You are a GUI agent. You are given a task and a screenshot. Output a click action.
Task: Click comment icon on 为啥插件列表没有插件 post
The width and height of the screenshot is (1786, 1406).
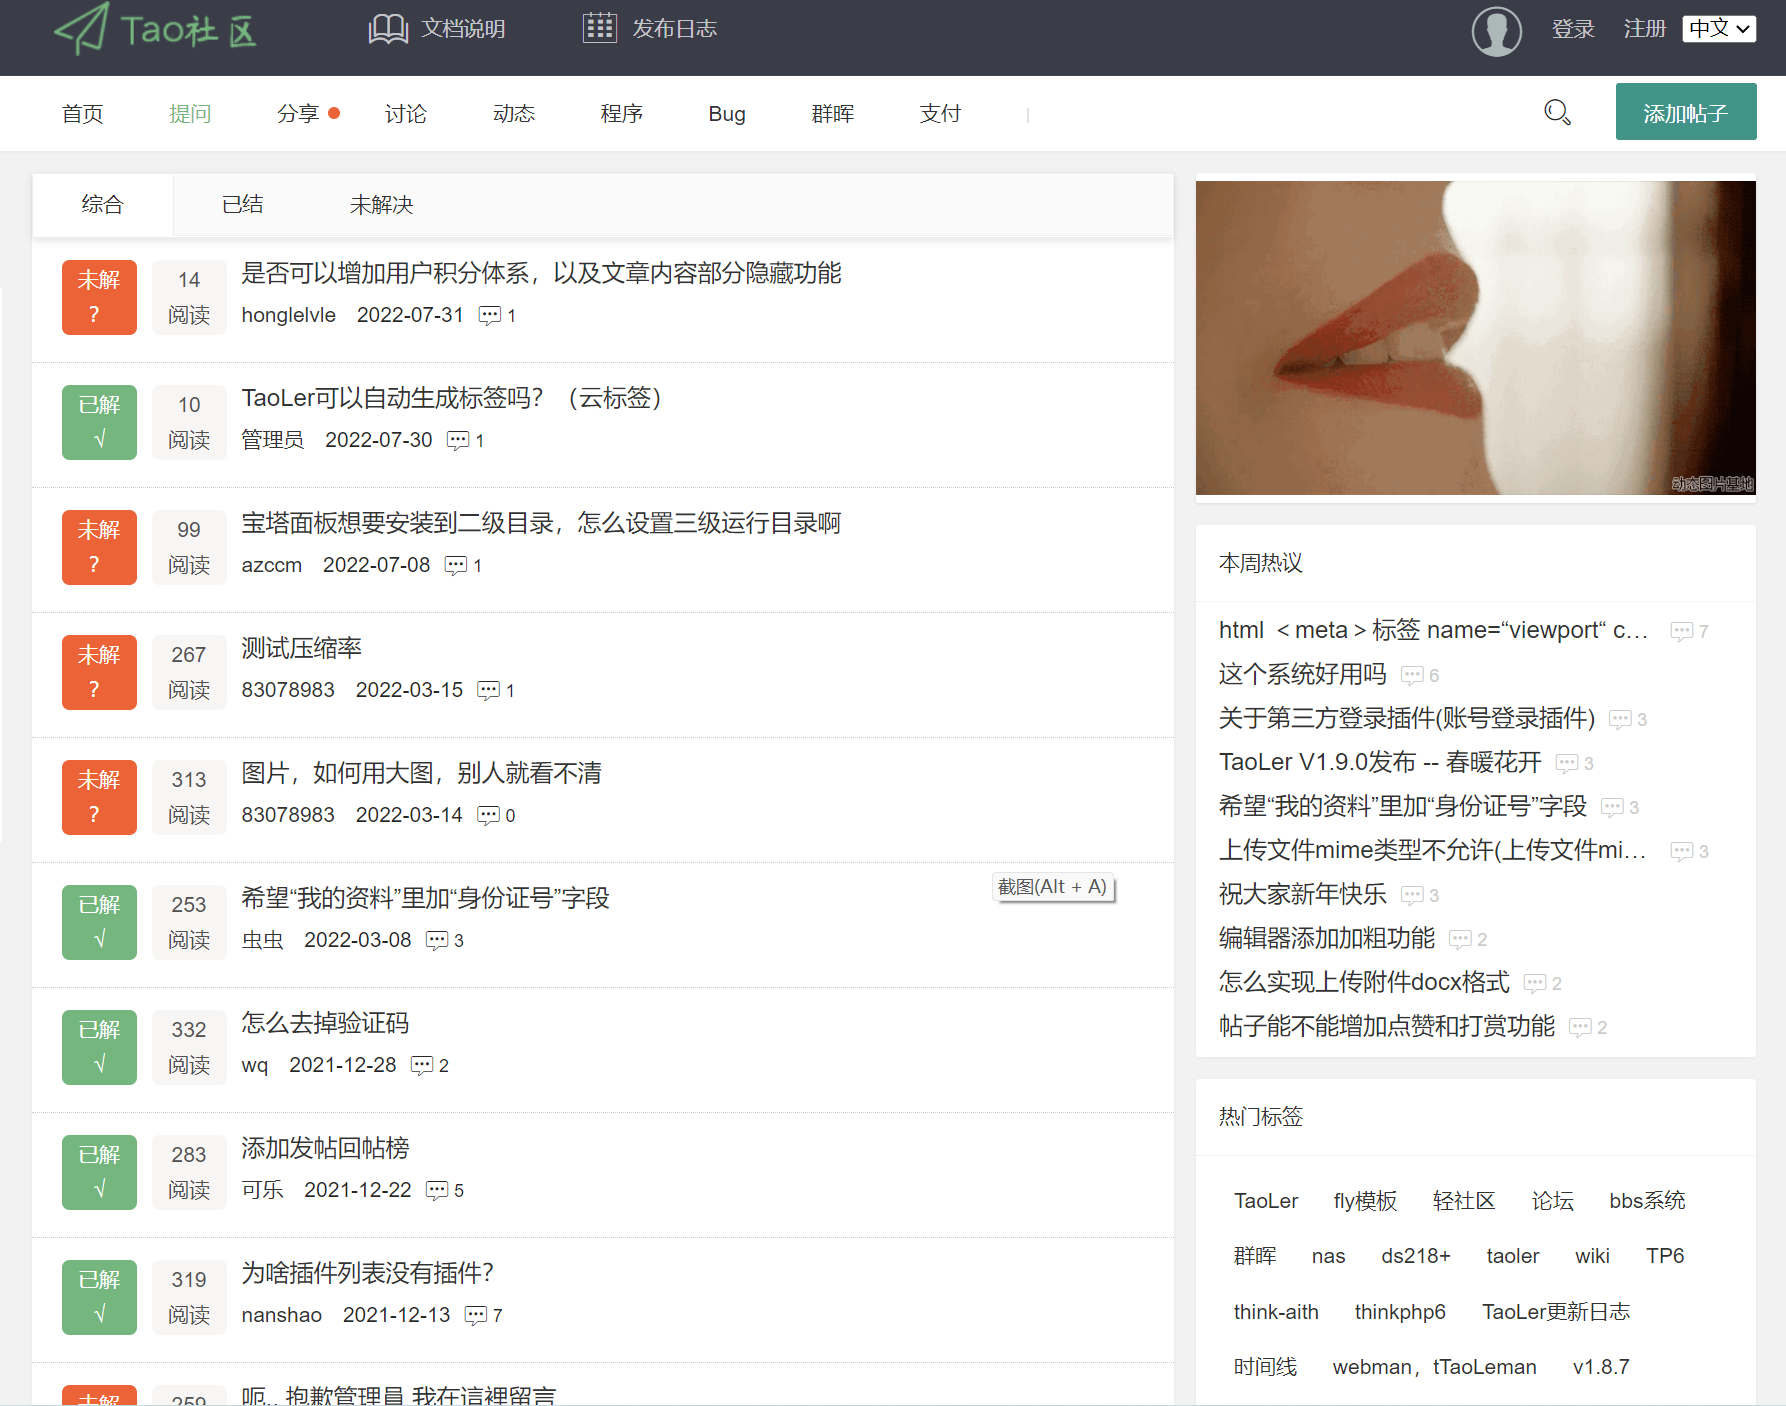[476, 1316]
